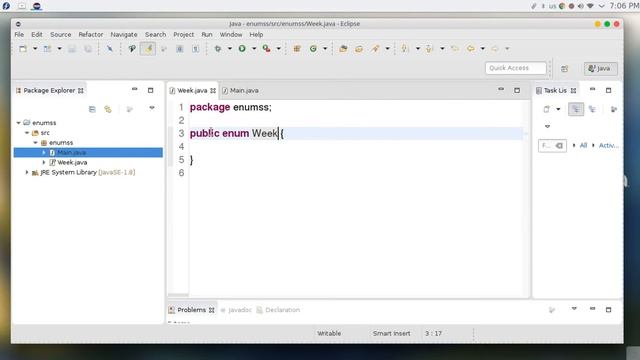Select Week.java in Package Explorer
The width and height of the screenshot is (640, 360).
72,162
